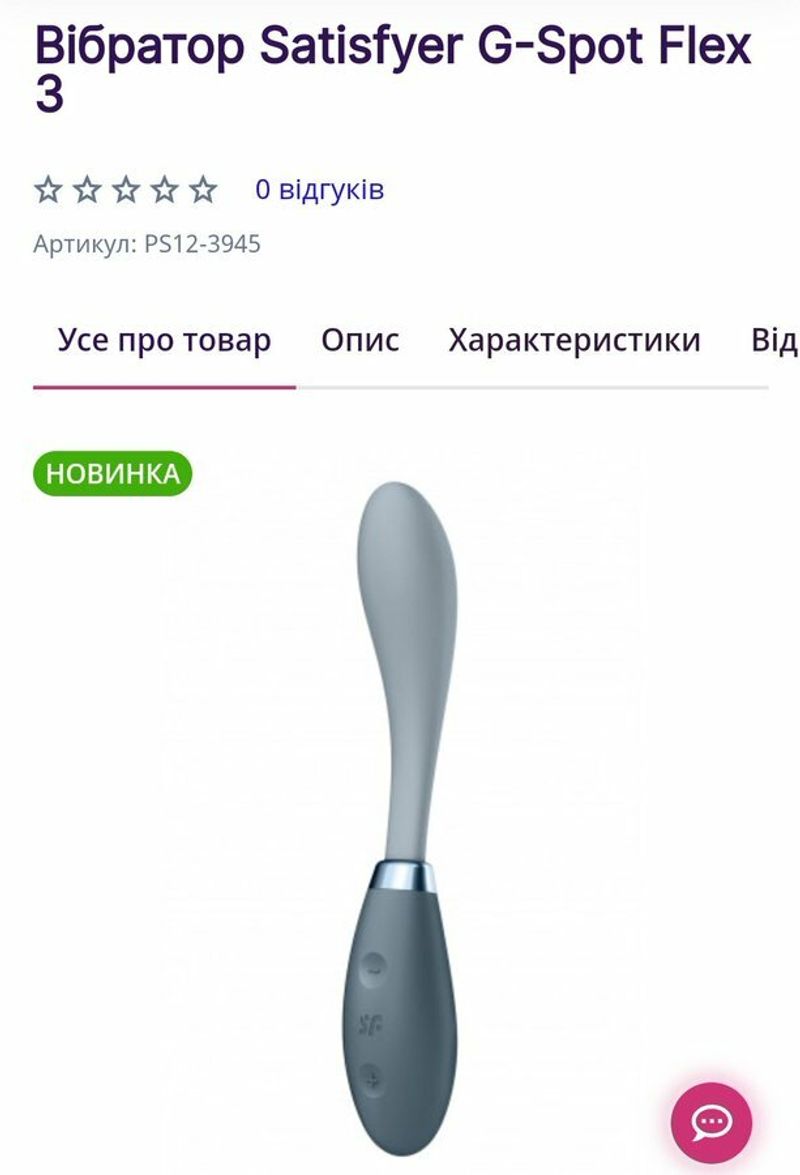Open the main product image

[401, 817]
